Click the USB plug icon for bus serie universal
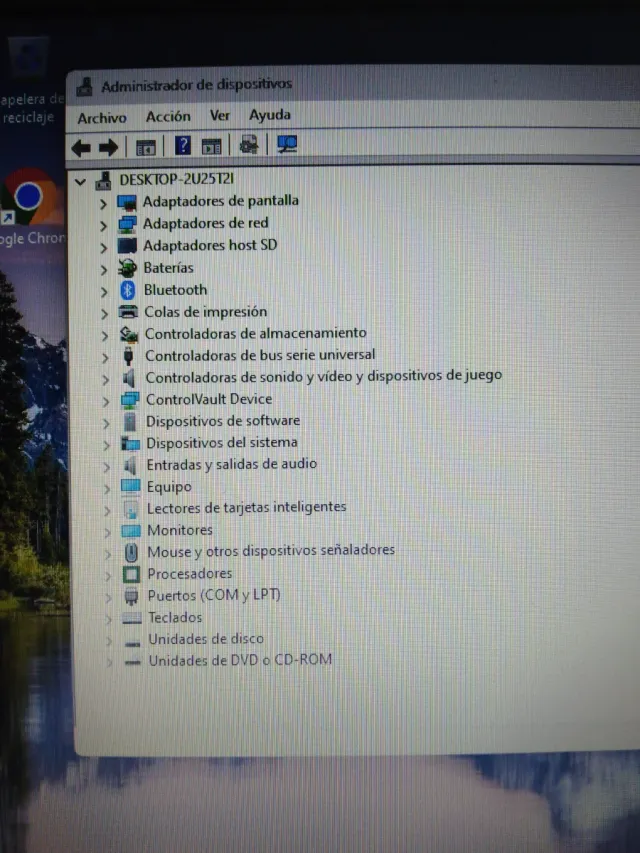640x853 pixels. coord(128,356)
